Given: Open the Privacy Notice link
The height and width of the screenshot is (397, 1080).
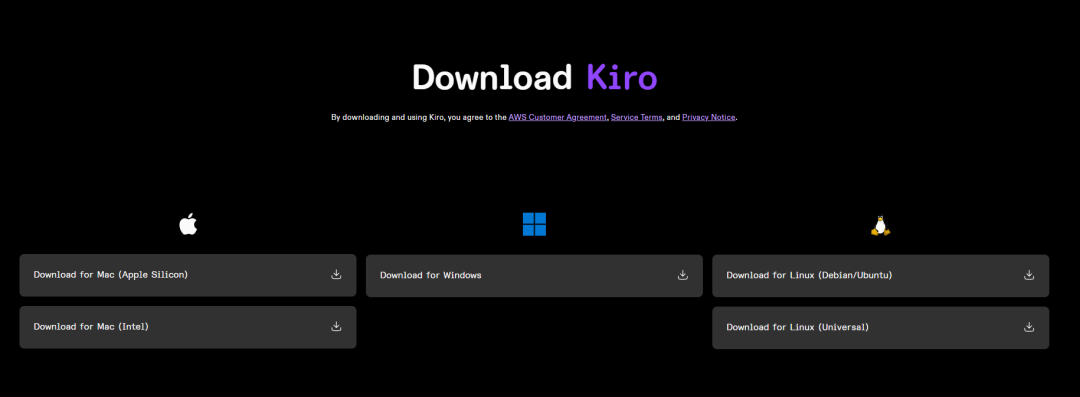Looking at the screenshot, I should [x=709, y=118].
